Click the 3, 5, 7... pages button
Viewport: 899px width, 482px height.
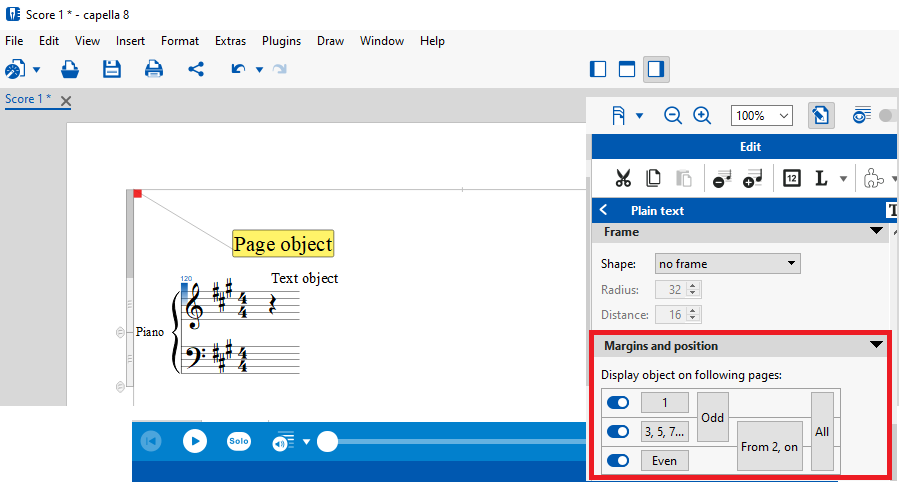click(x=665, y=432)
